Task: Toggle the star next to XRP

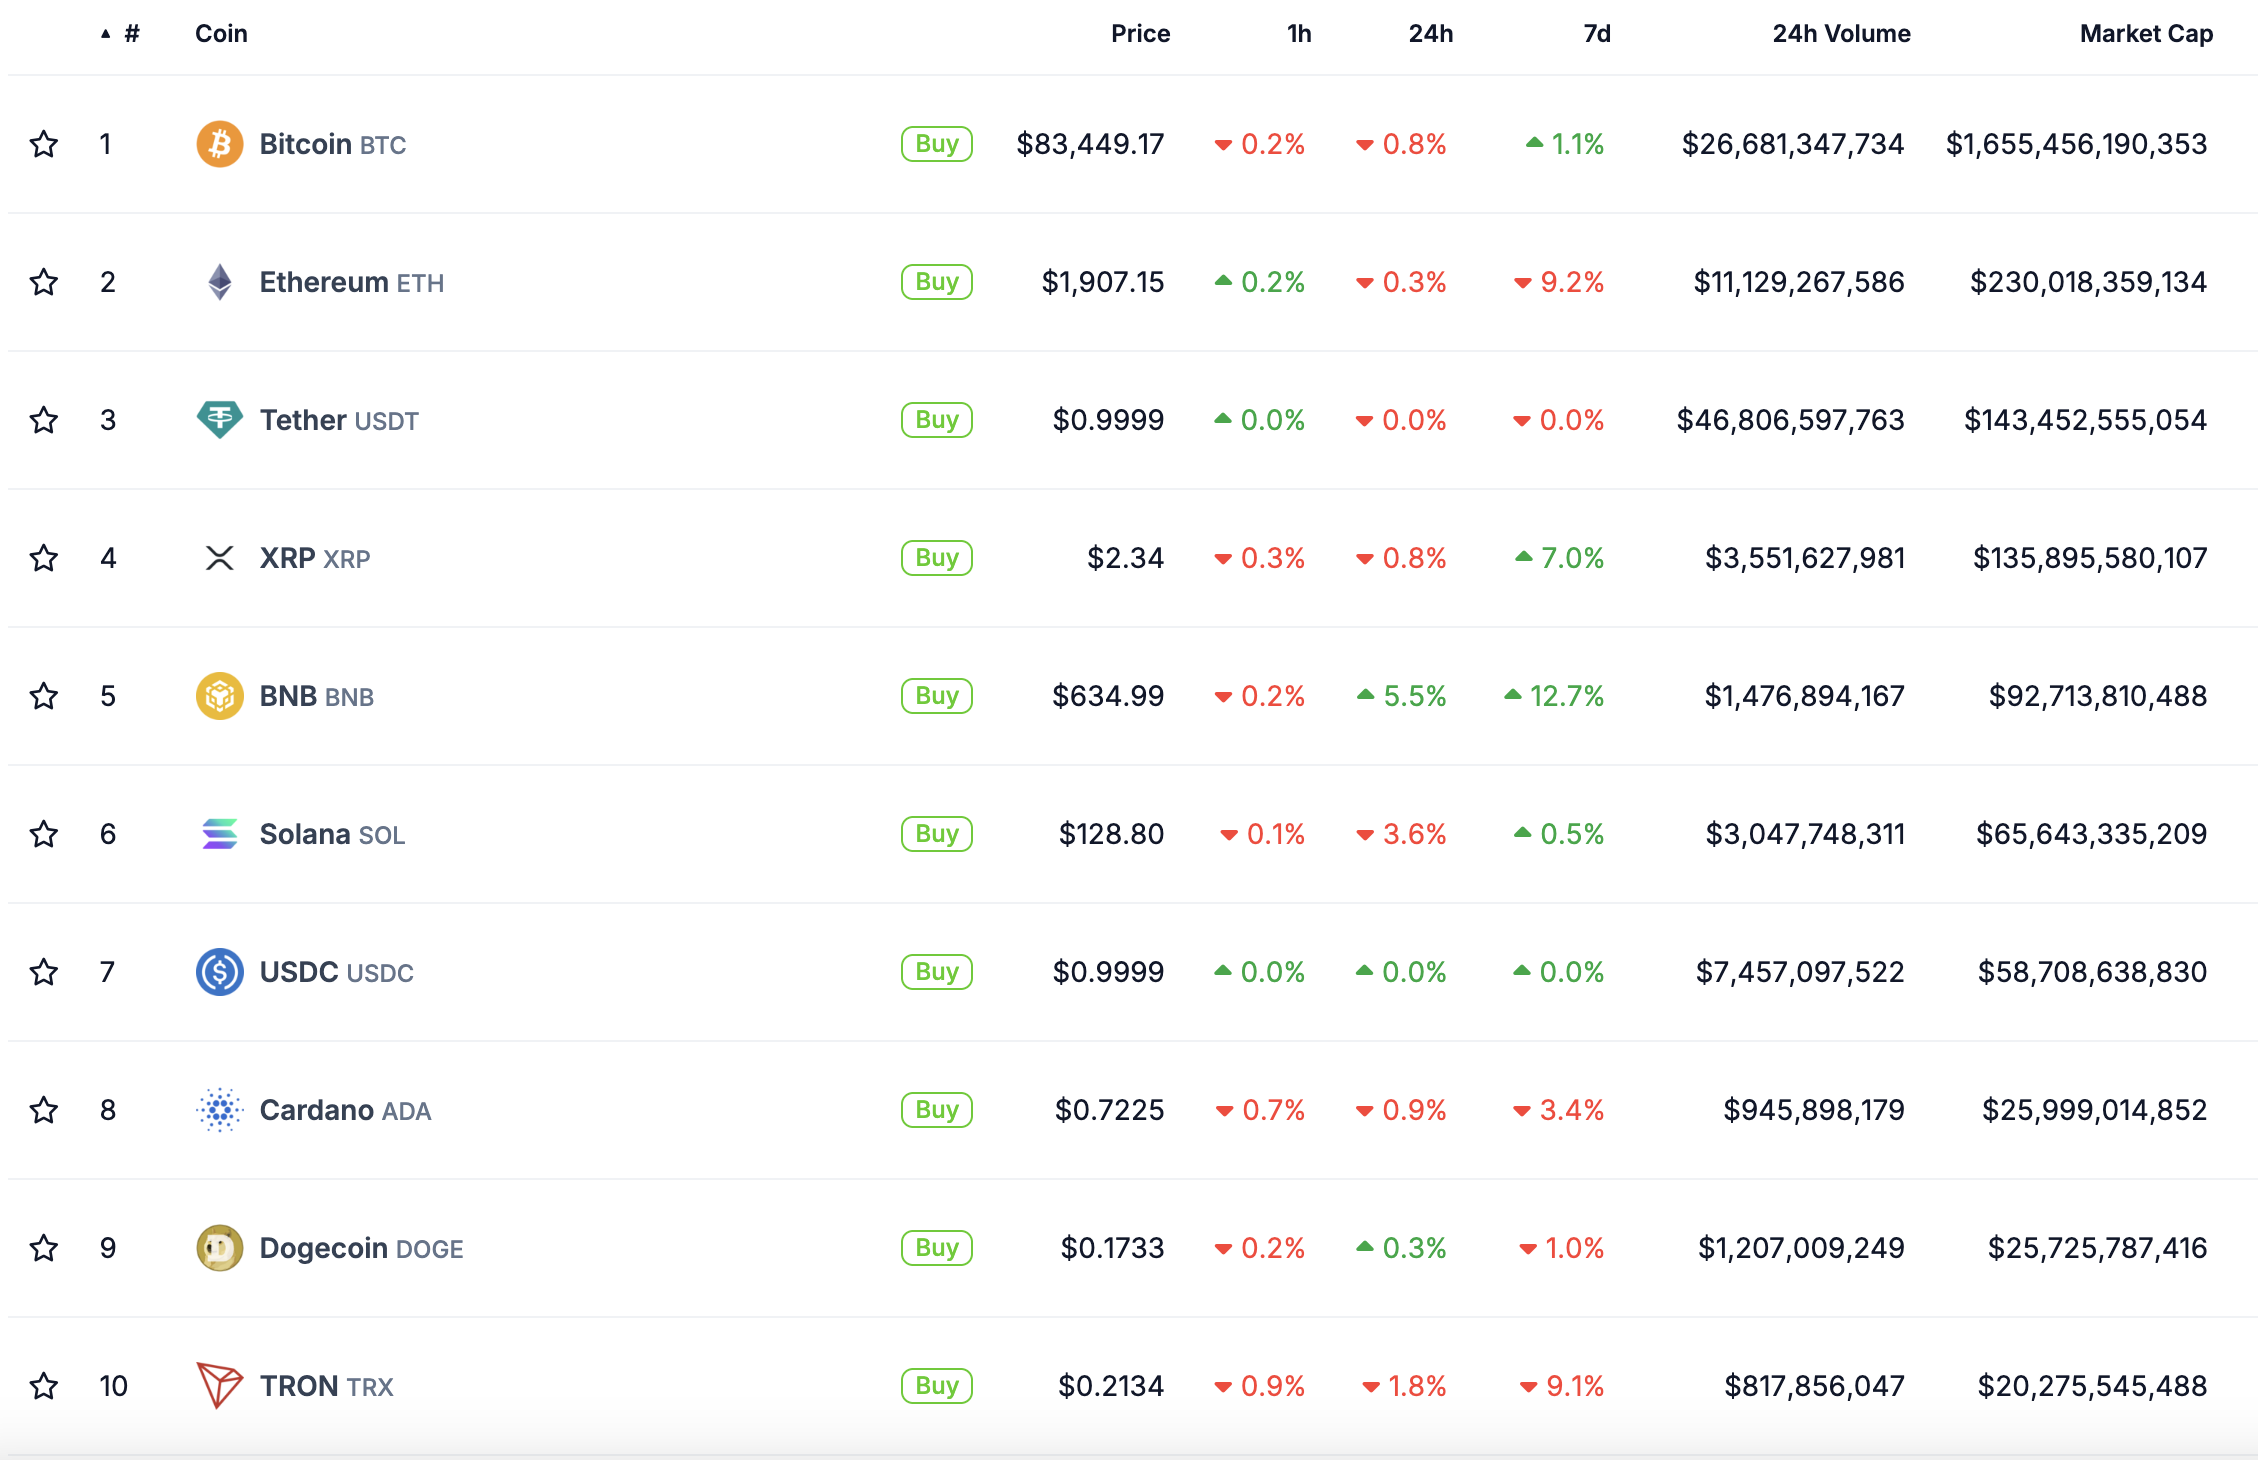Action: (x=44, y=558)
